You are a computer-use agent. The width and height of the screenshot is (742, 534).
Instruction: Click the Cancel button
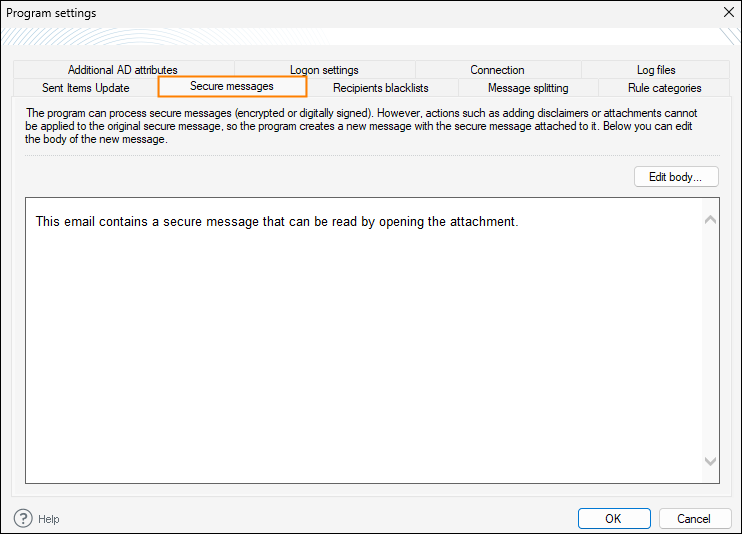coord(694,518)
